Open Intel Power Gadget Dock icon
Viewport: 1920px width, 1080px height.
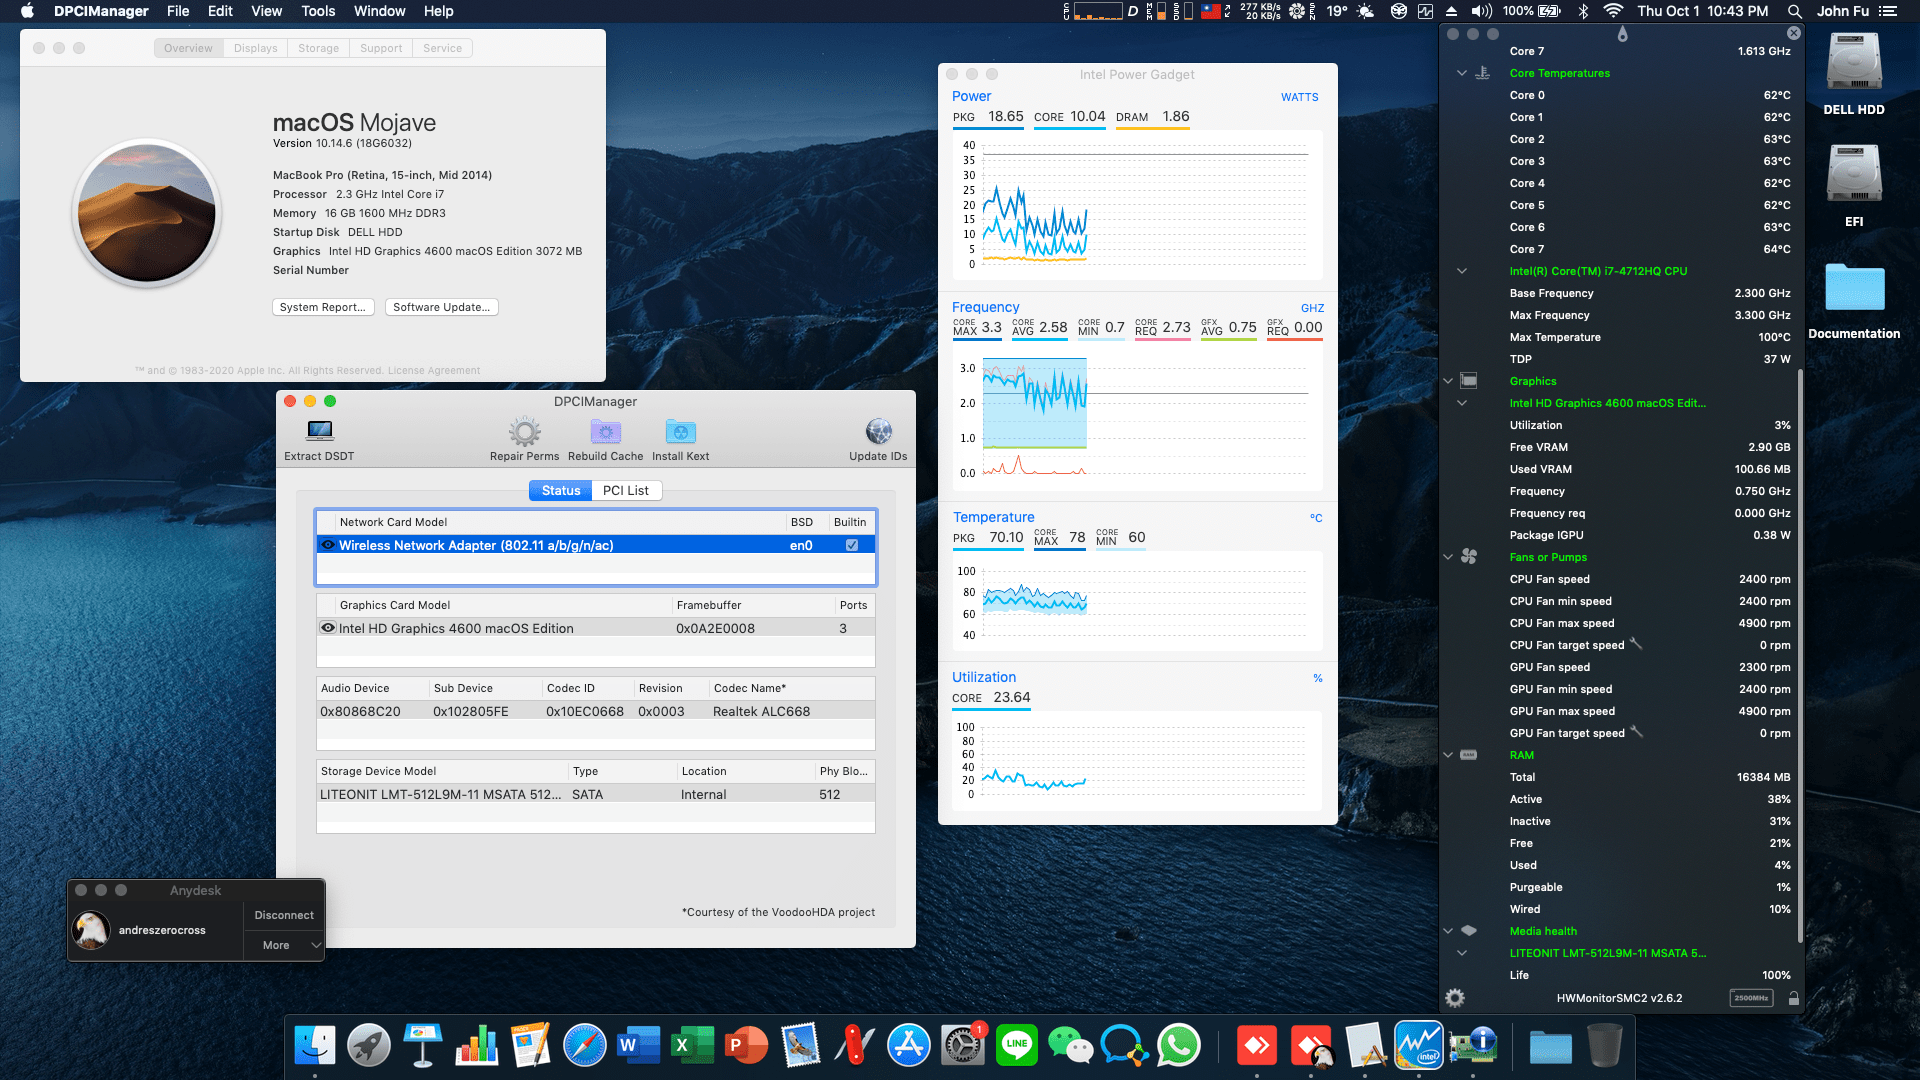click(1419, 1046)
